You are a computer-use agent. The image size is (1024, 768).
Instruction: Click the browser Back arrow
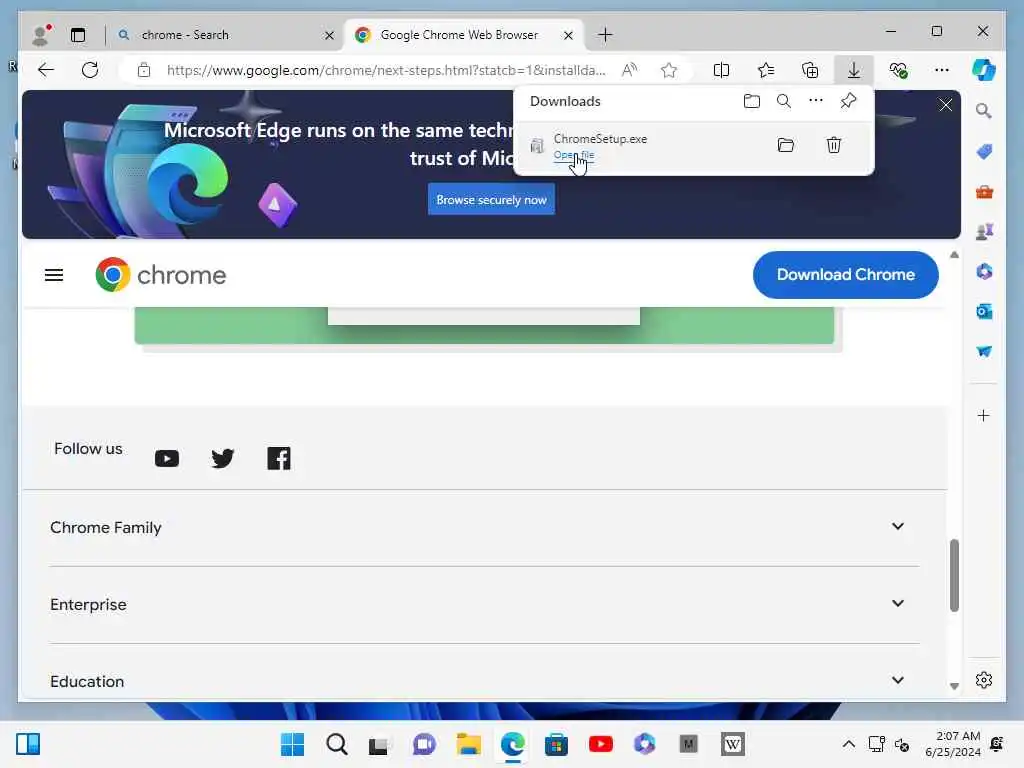[46, 70]
